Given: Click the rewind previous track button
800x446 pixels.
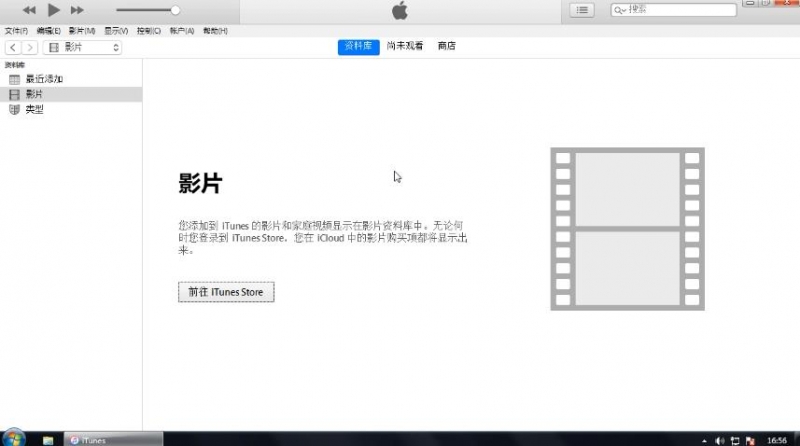Looking at the screenshot, I should point(29,10).
